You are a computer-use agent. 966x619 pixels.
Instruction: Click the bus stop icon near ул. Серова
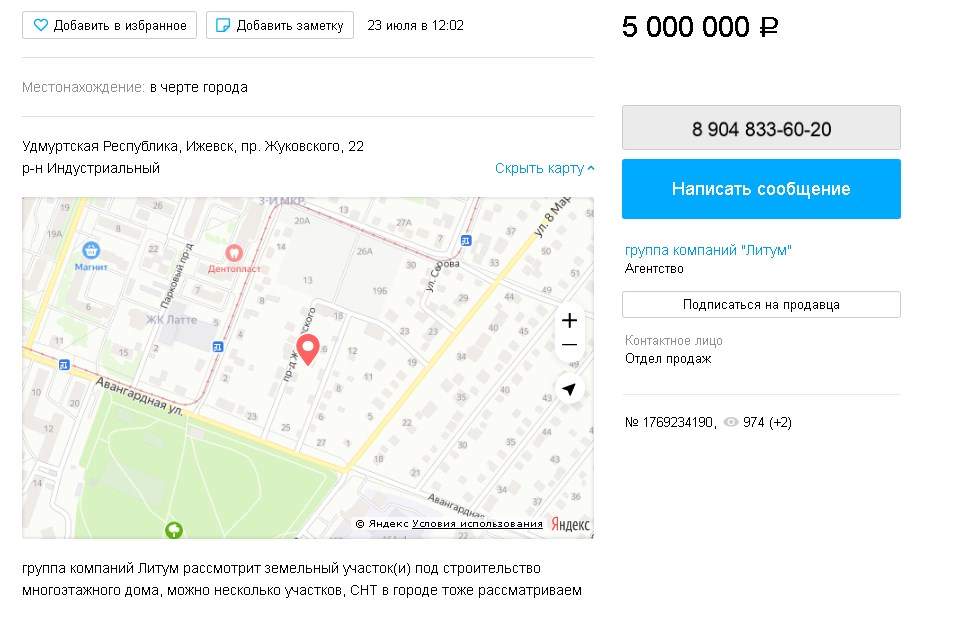(466, 240)
